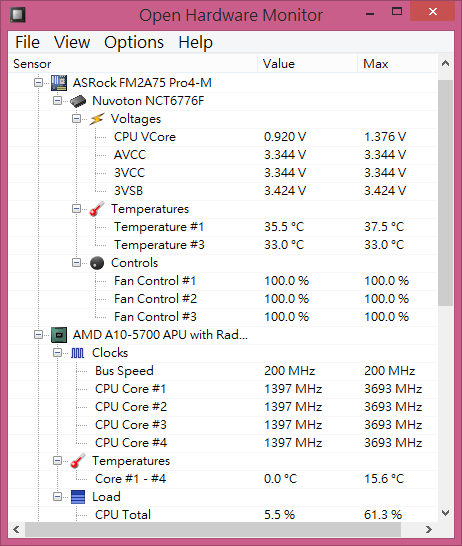The height and width of the screenshot is (546, 462).
Task: Collapse the Voltages tree branch
Action: pyautogui.click(x=76, y=119)
